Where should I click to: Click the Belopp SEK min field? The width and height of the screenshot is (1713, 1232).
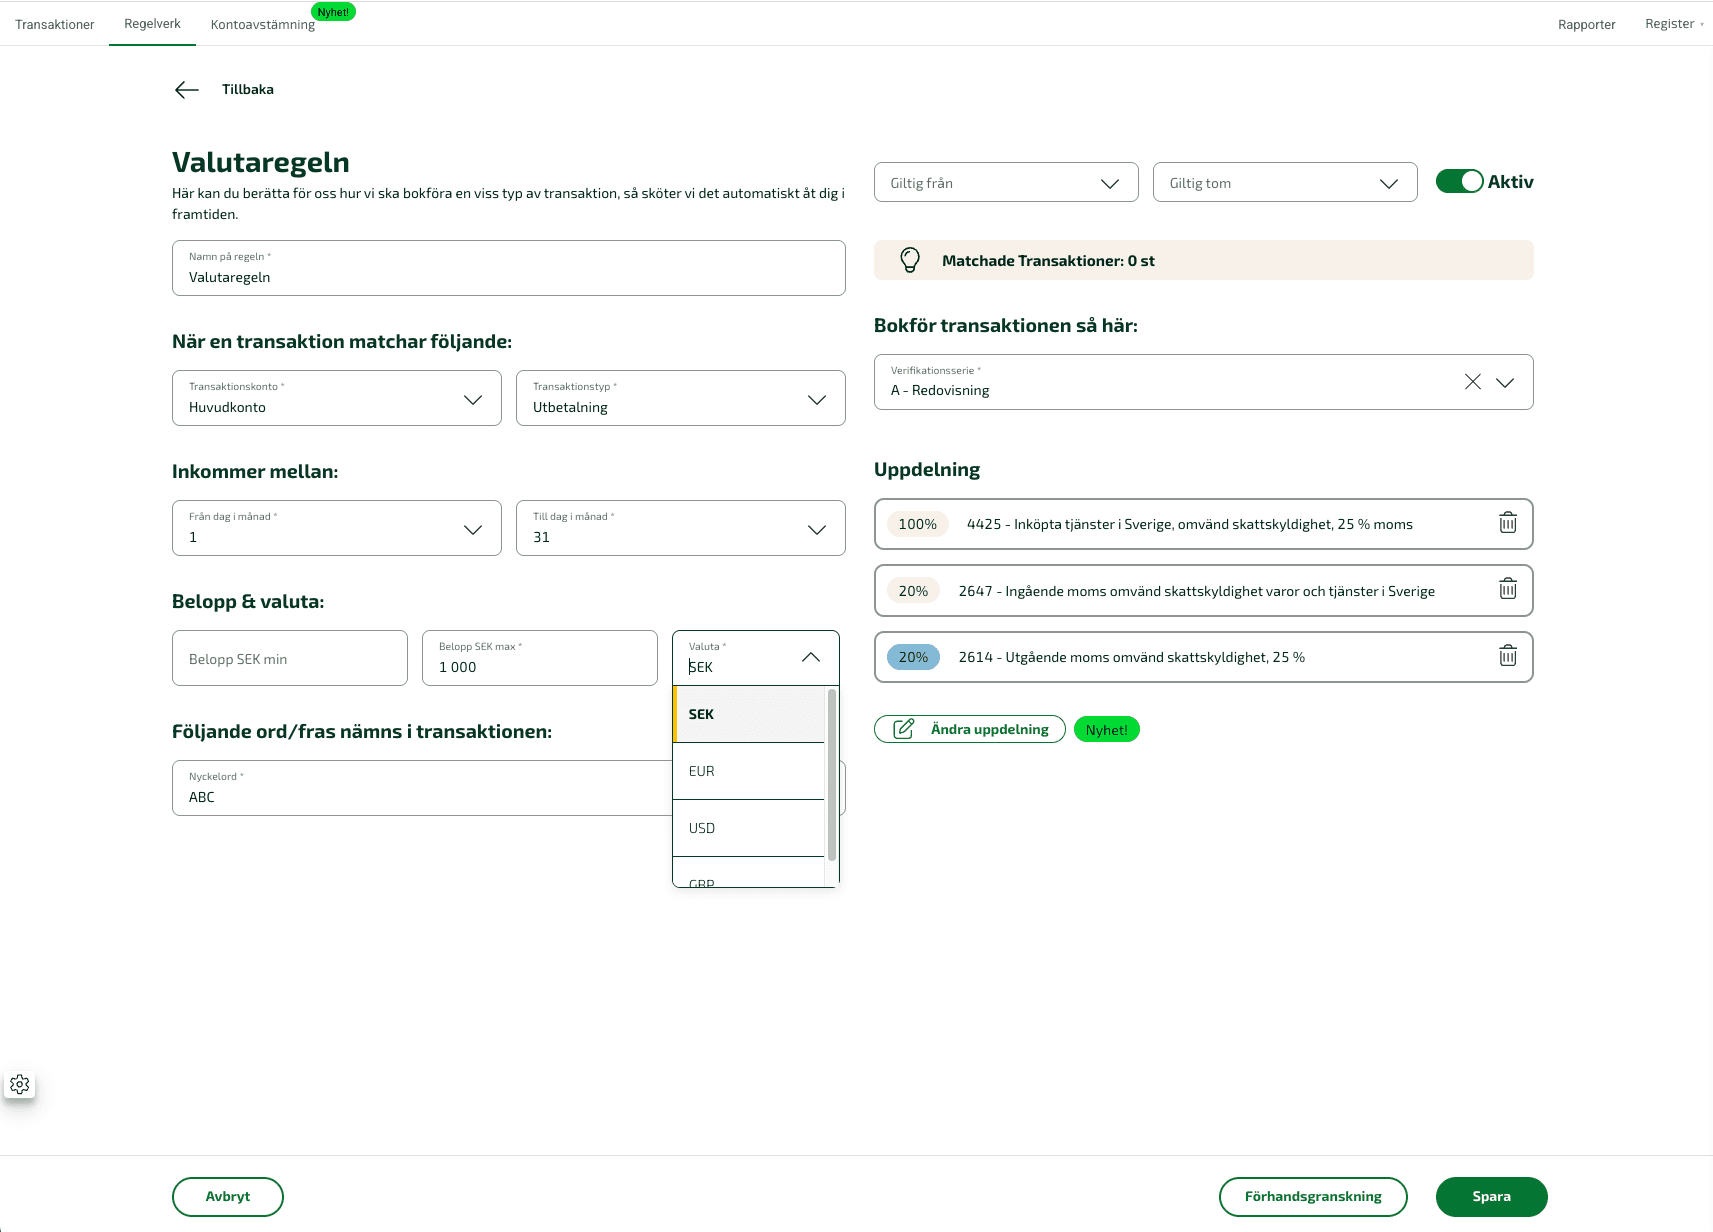click(x=290, y=659)
